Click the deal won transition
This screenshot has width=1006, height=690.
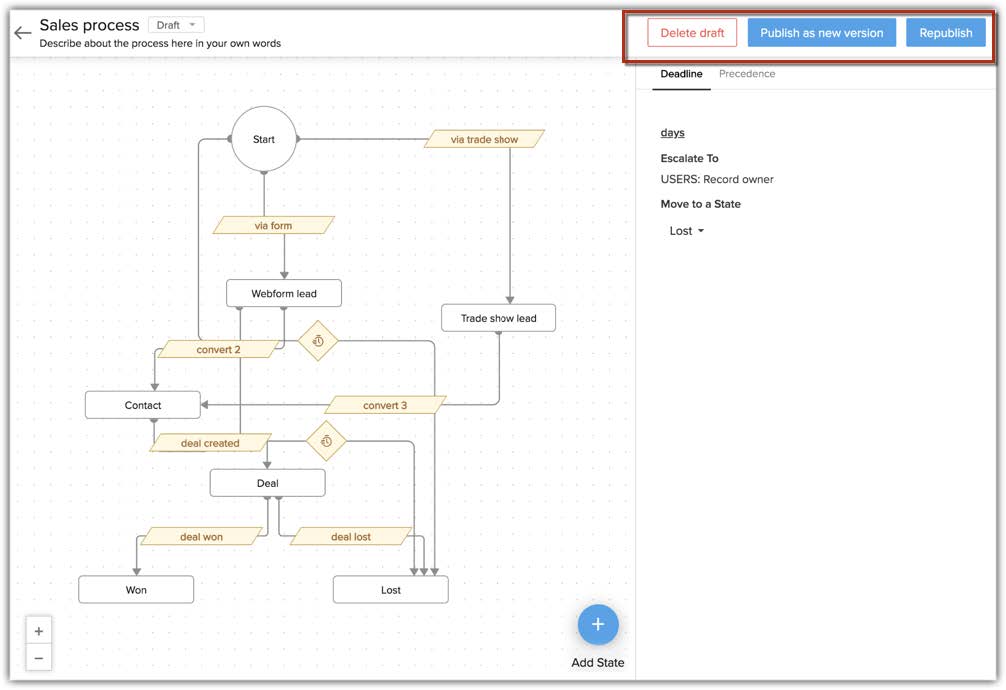point(201,537)
